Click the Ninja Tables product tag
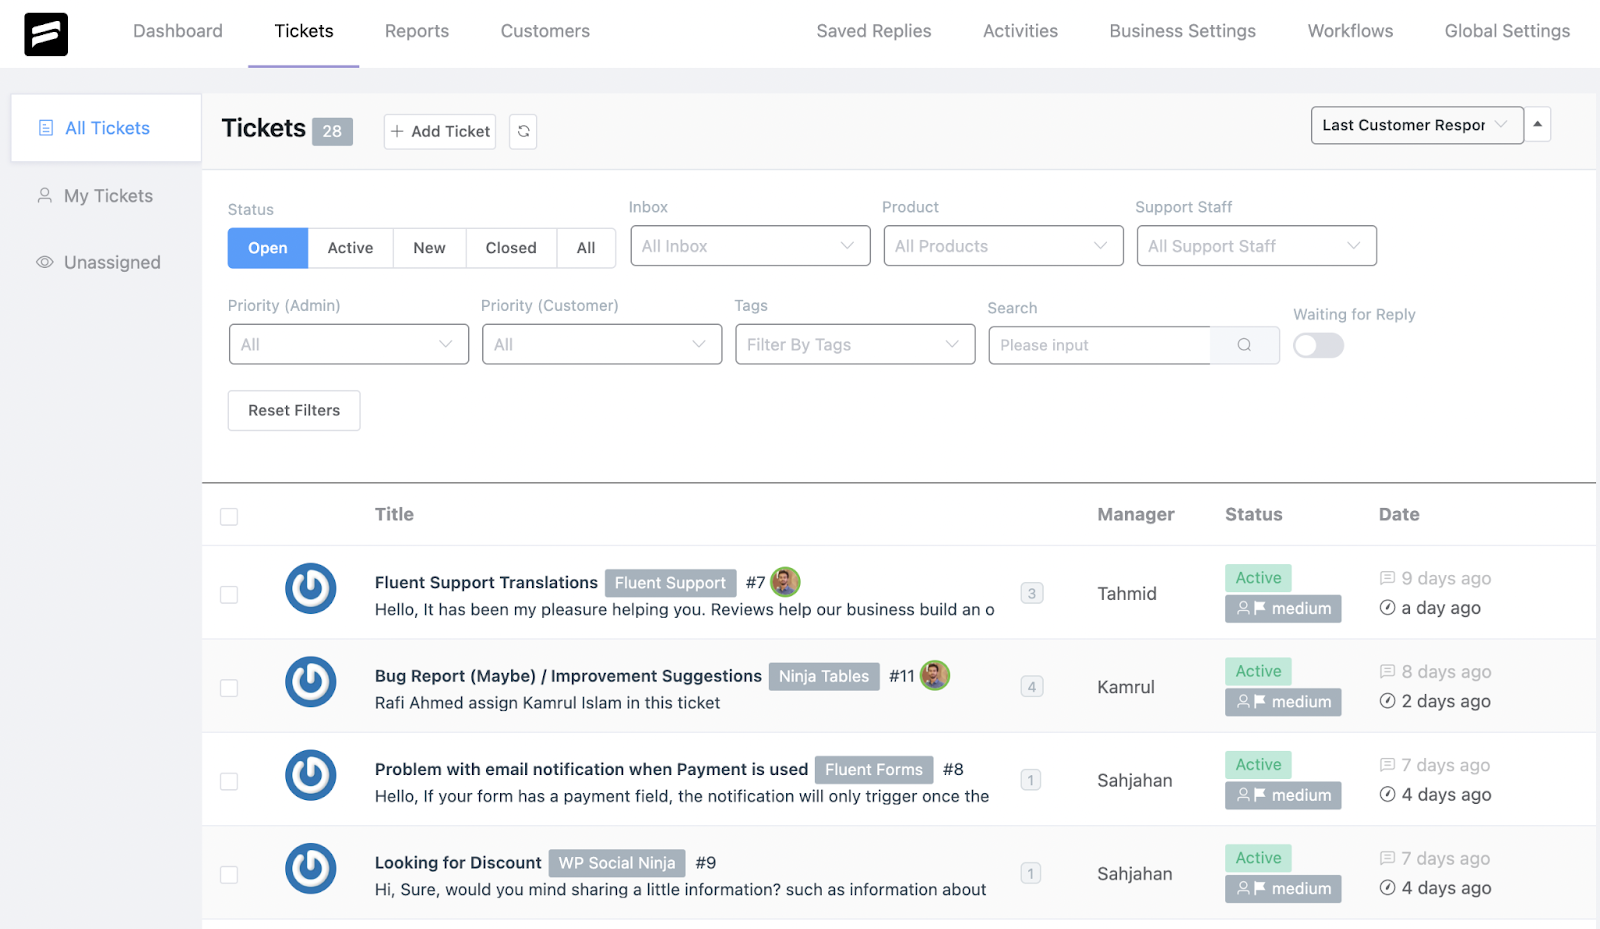The width and height of the screenshot is (1600, 929). 824,676
